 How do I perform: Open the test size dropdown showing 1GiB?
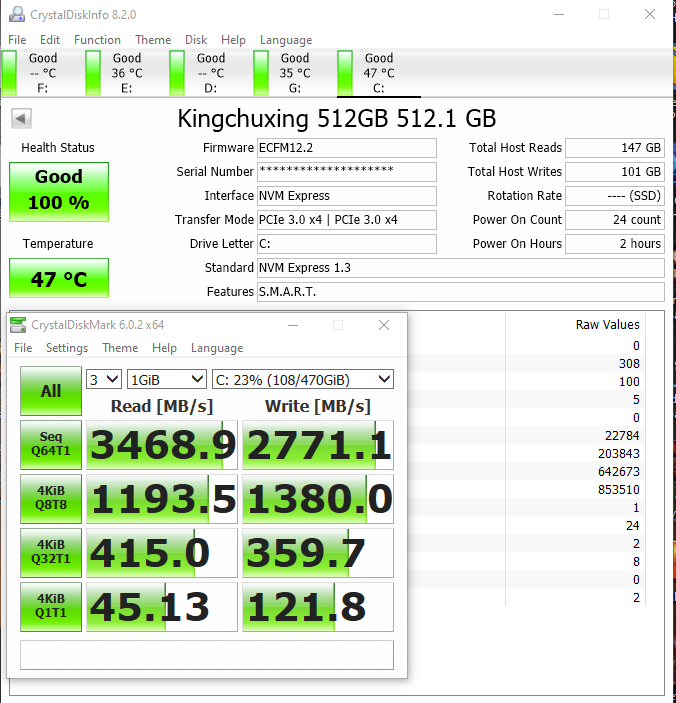point(167,380)
